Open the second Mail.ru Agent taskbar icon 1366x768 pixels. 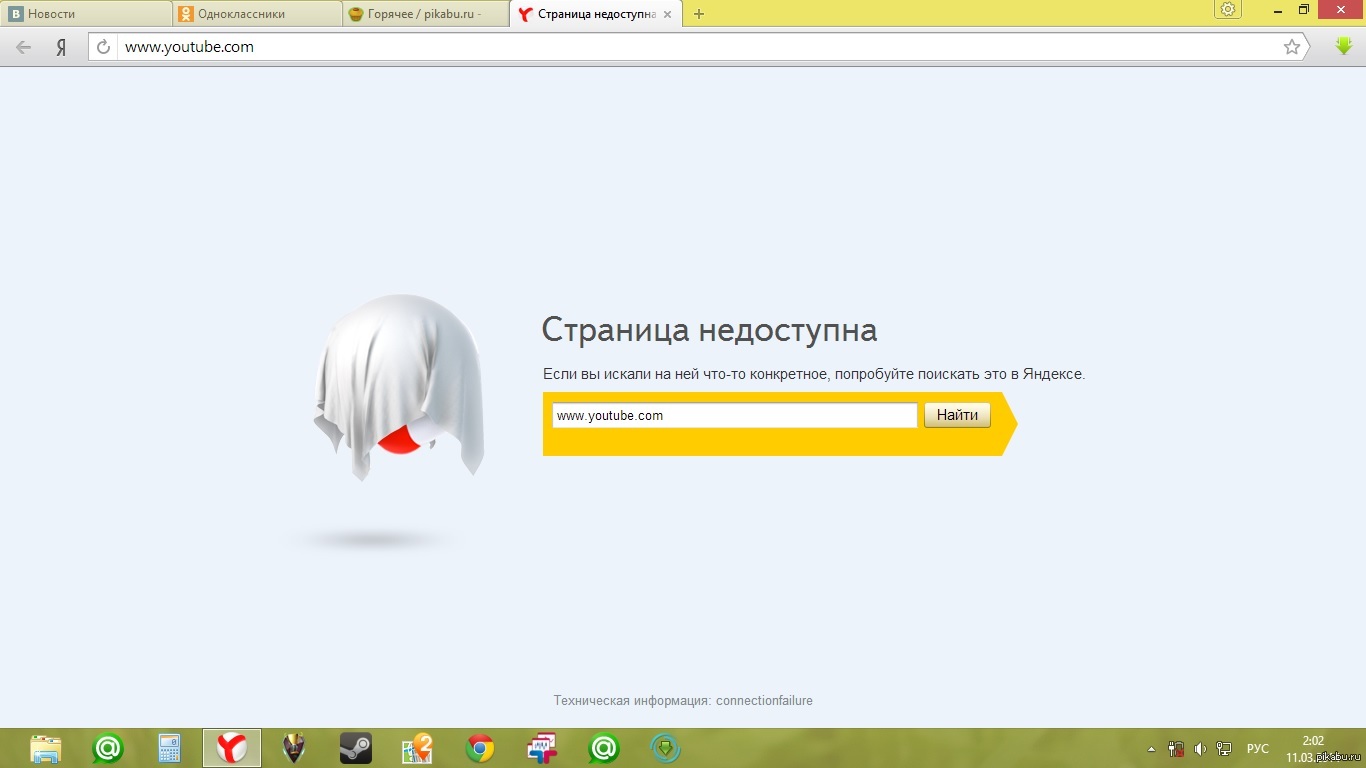(x=603, y=748)
